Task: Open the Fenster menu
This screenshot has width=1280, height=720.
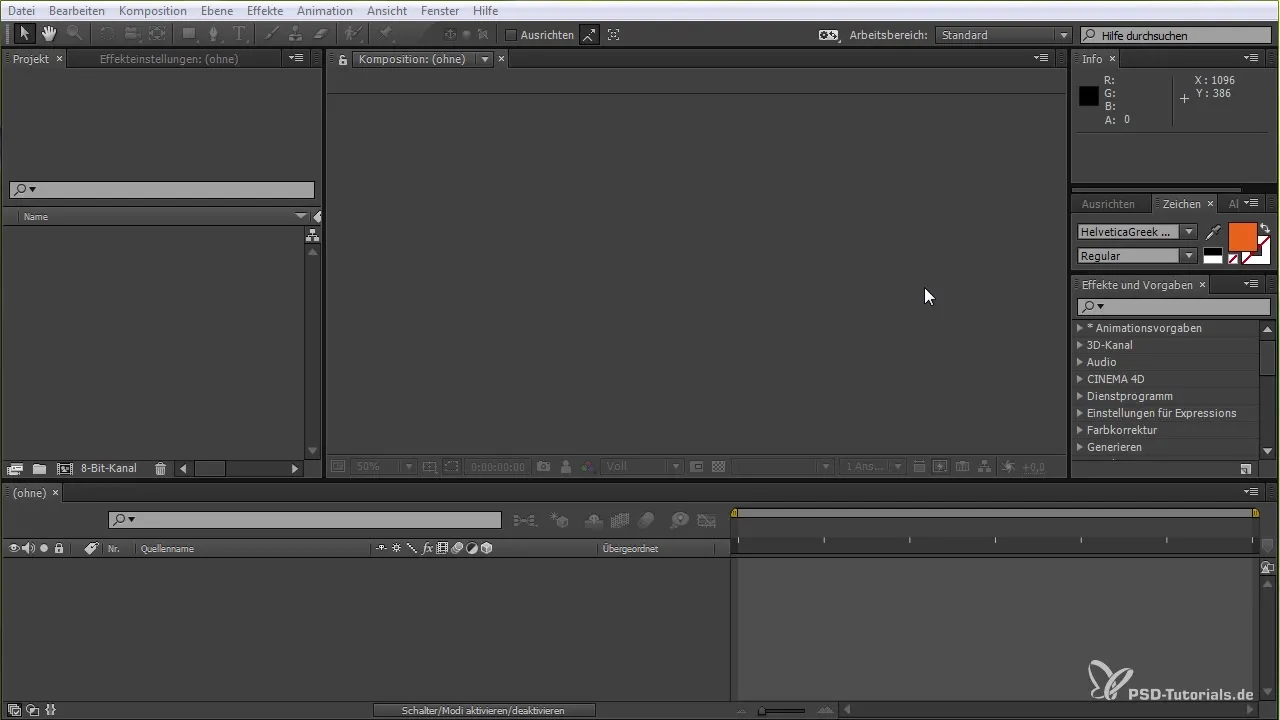Action: [440, 11]
